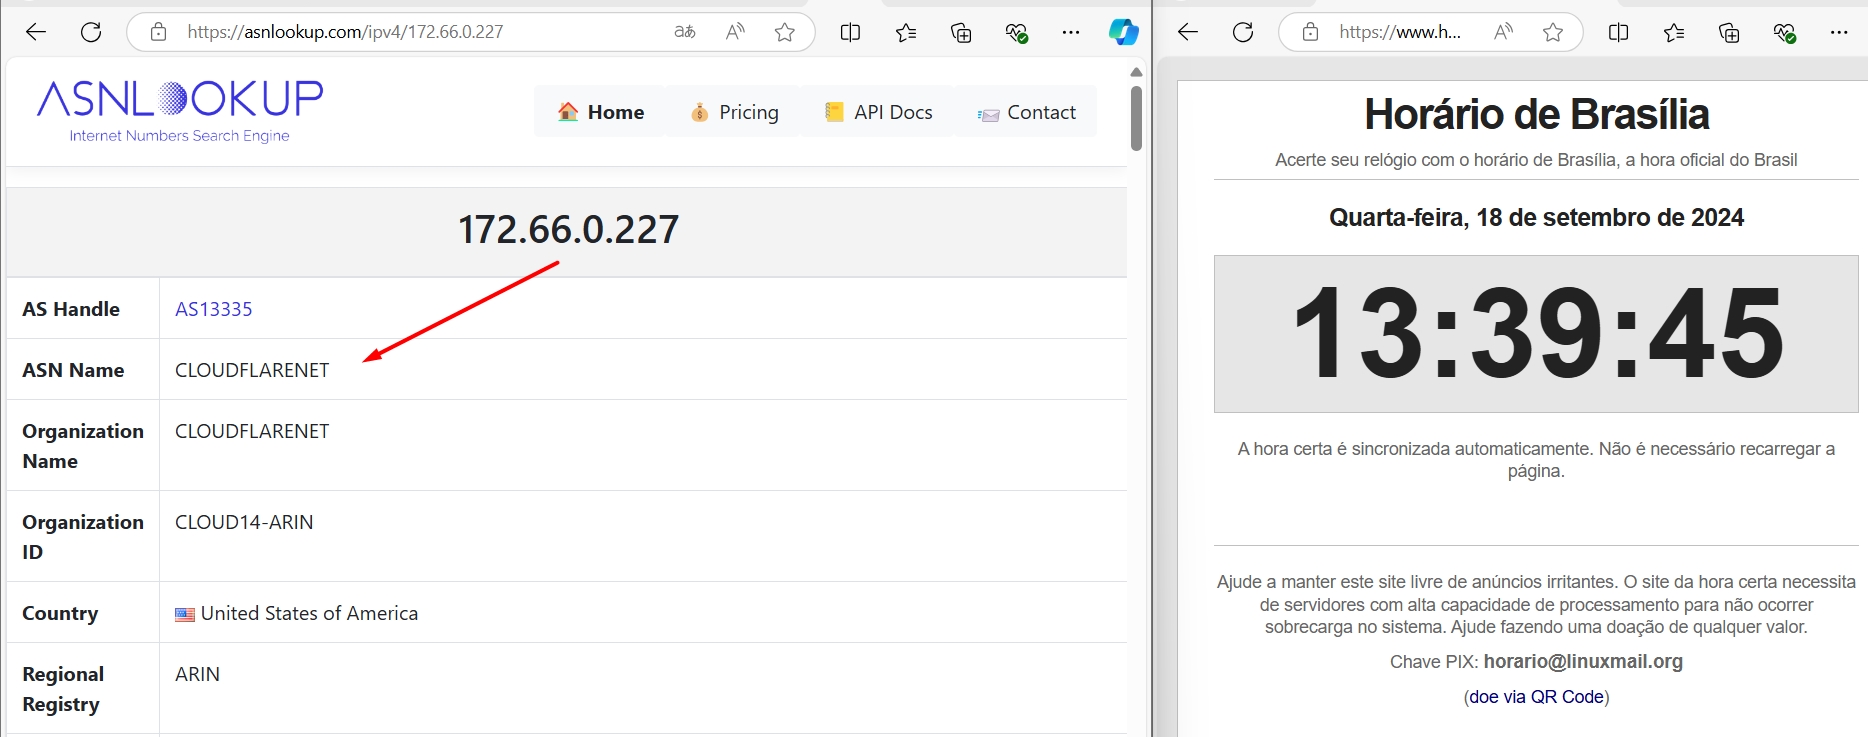Click the doe via QR Code link
The height and width of the screenshot is (737, 1868).
[x=1536, y=697]
